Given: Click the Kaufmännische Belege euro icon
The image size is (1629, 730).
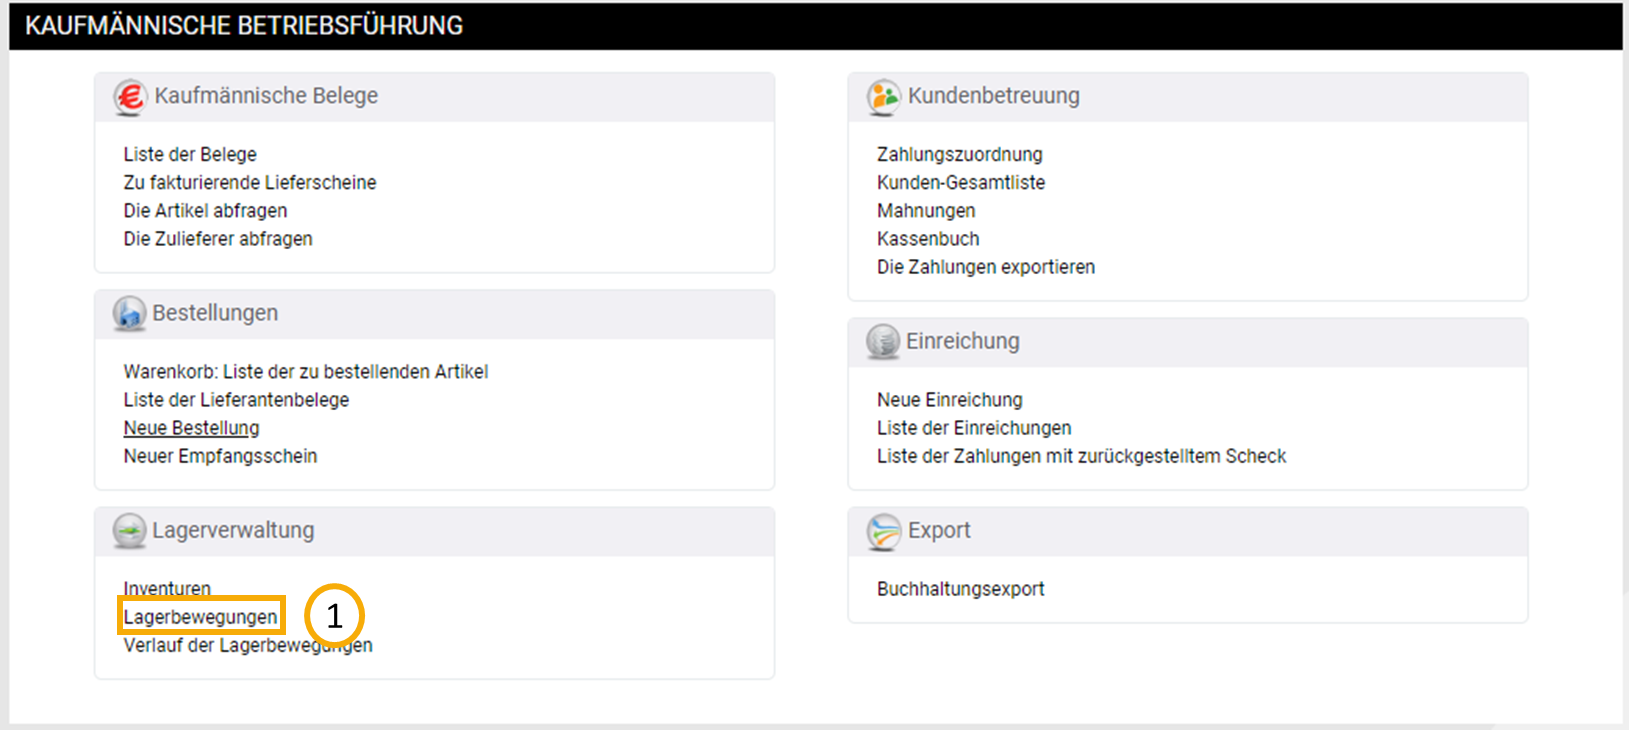Looking at the screenshot, I should [x=130, y=97].
